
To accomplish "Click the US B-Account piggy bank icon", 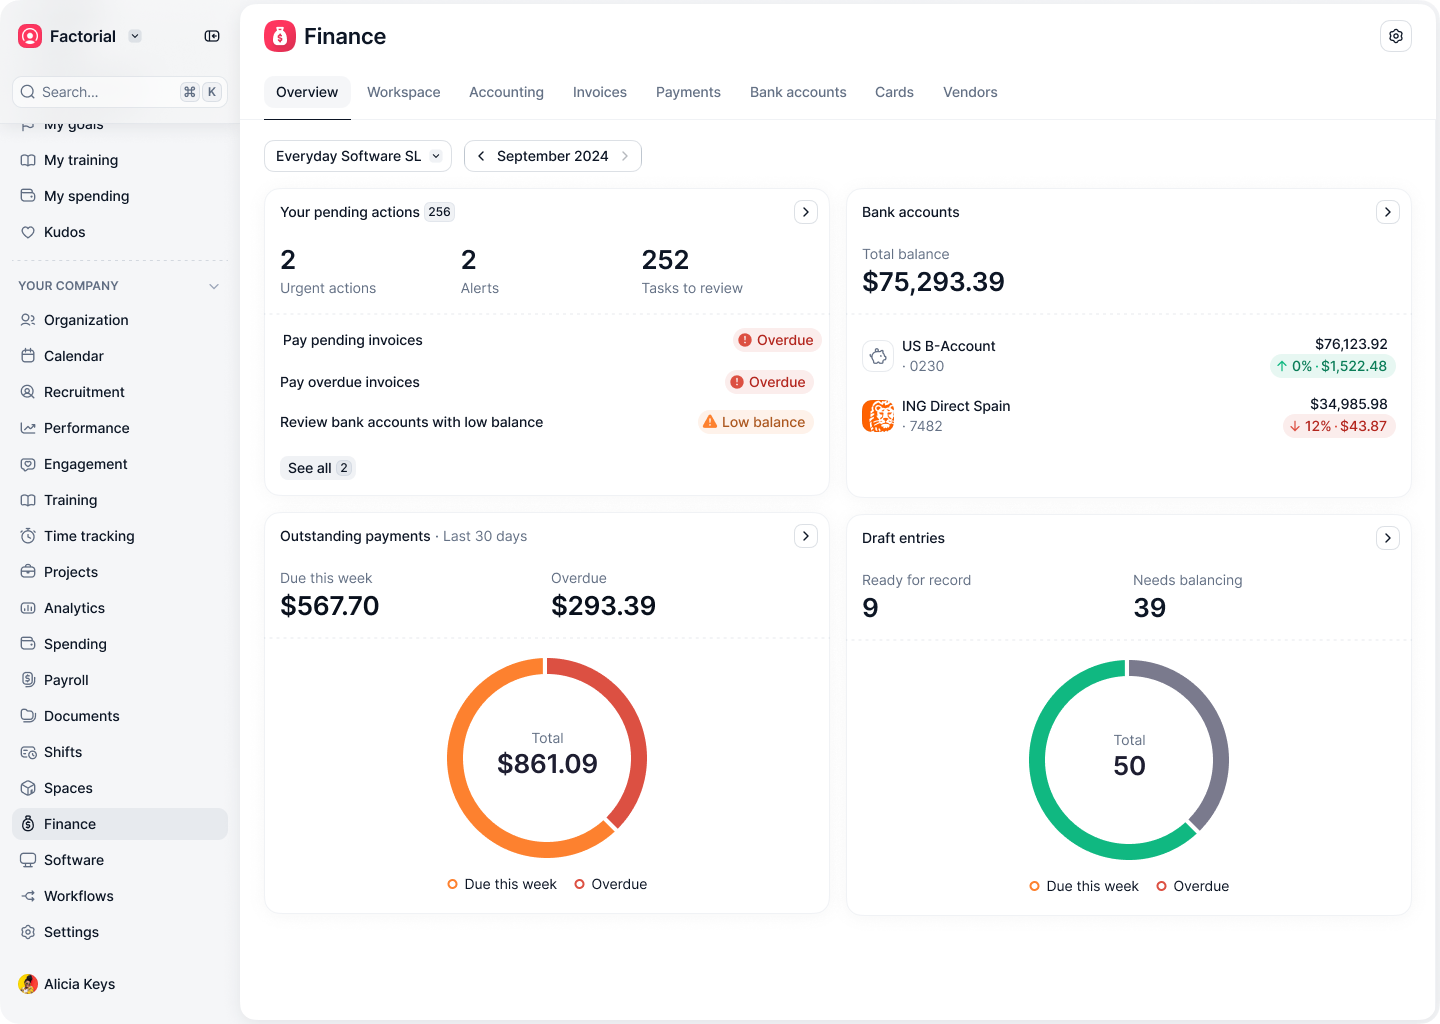I will [878, 356].
